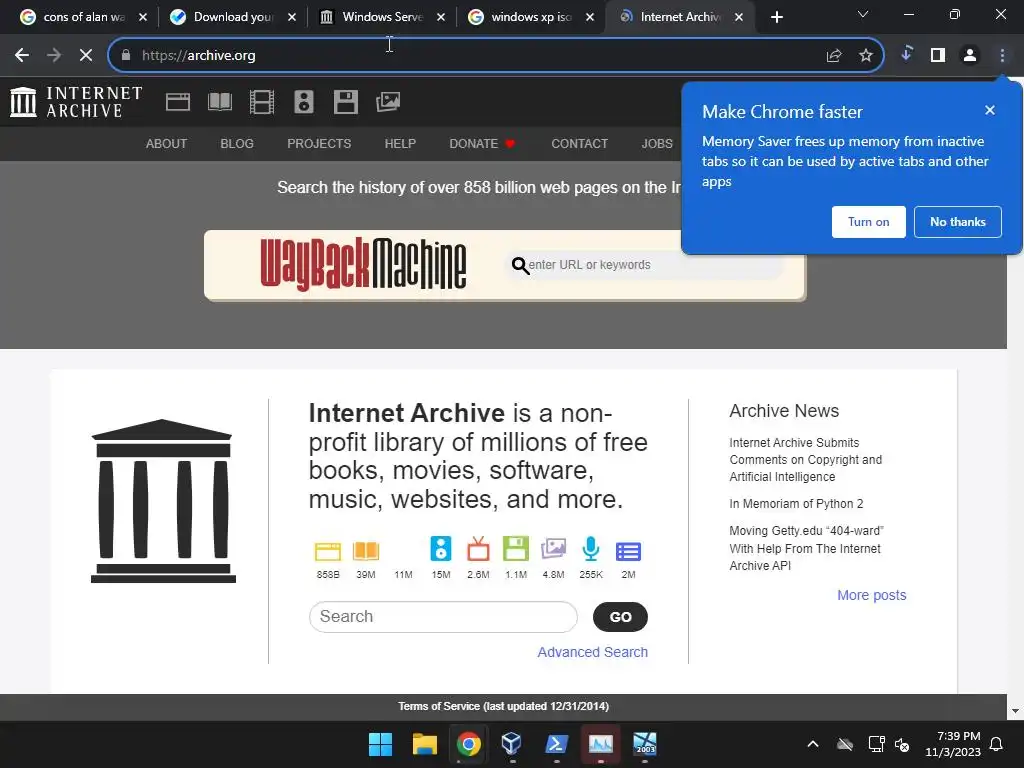Turn on Memory Saver
Viewport: 1024px width, 768px height.
pos(869,222)
